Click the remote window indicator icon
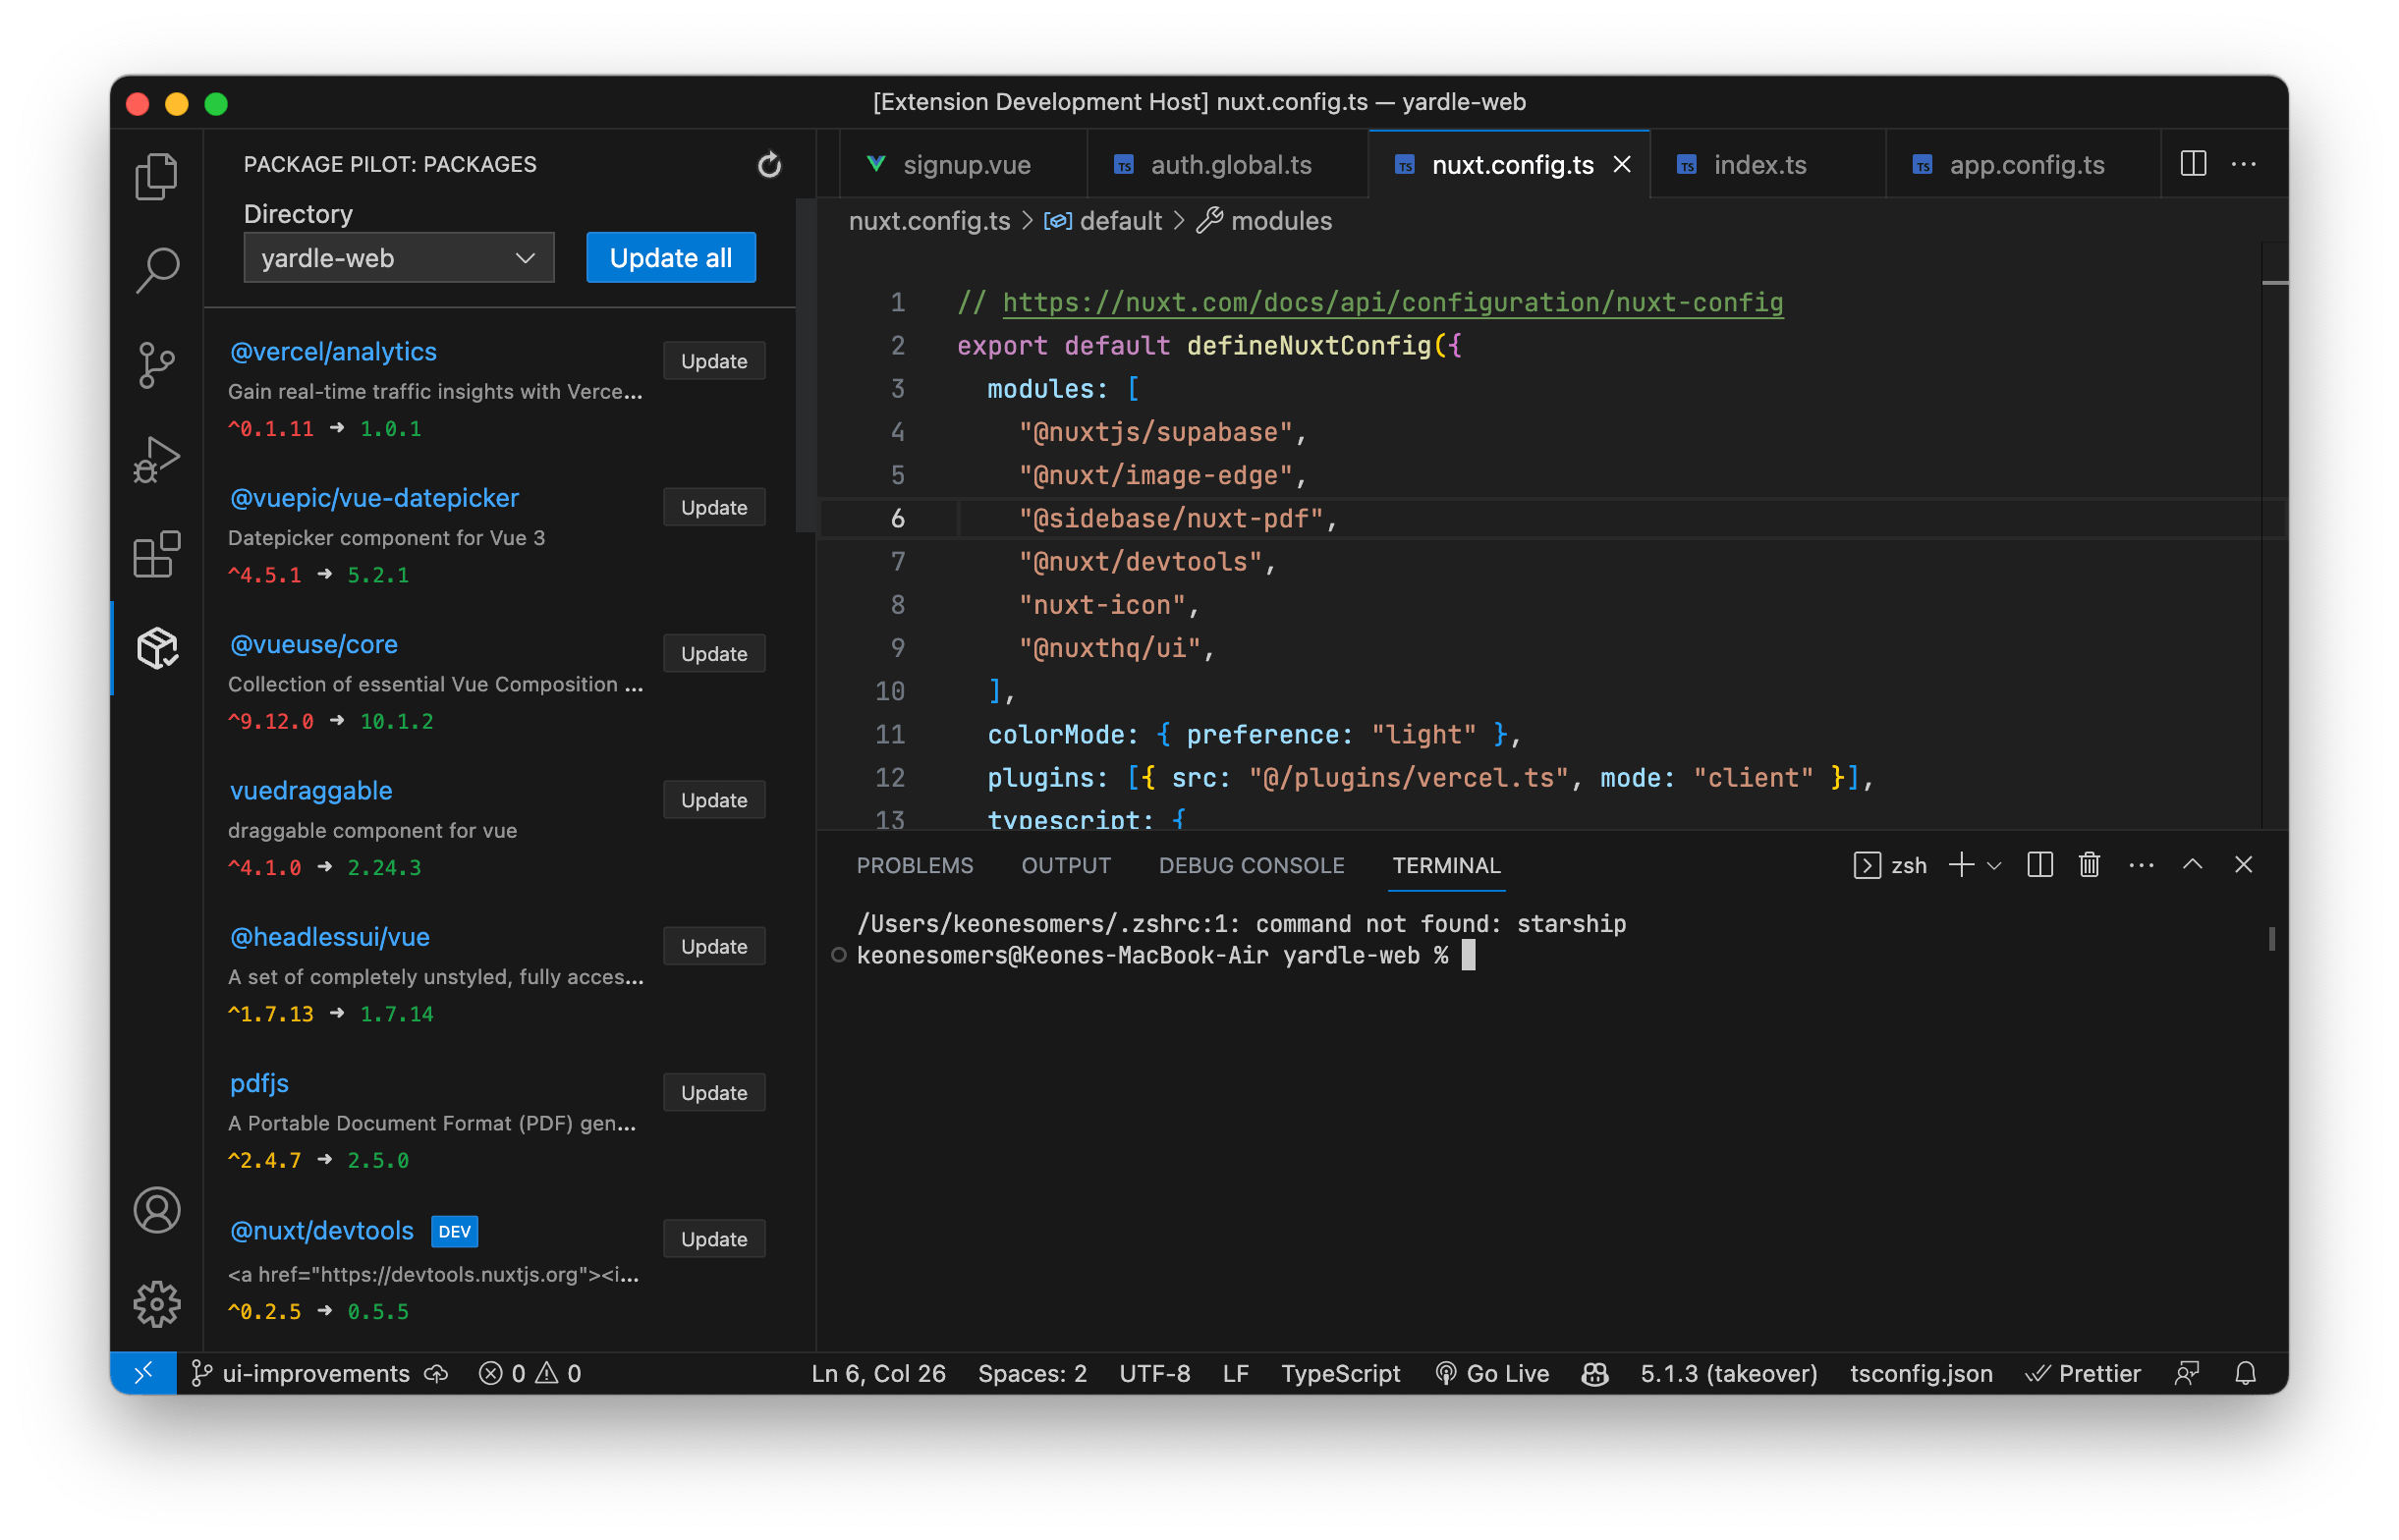Screen dimensions: 2399x1540 (143, 1373)
